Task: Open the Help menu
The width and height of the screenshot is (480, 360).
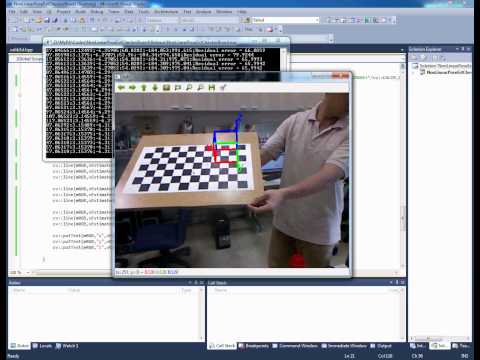Action: [x=242, y=12]
